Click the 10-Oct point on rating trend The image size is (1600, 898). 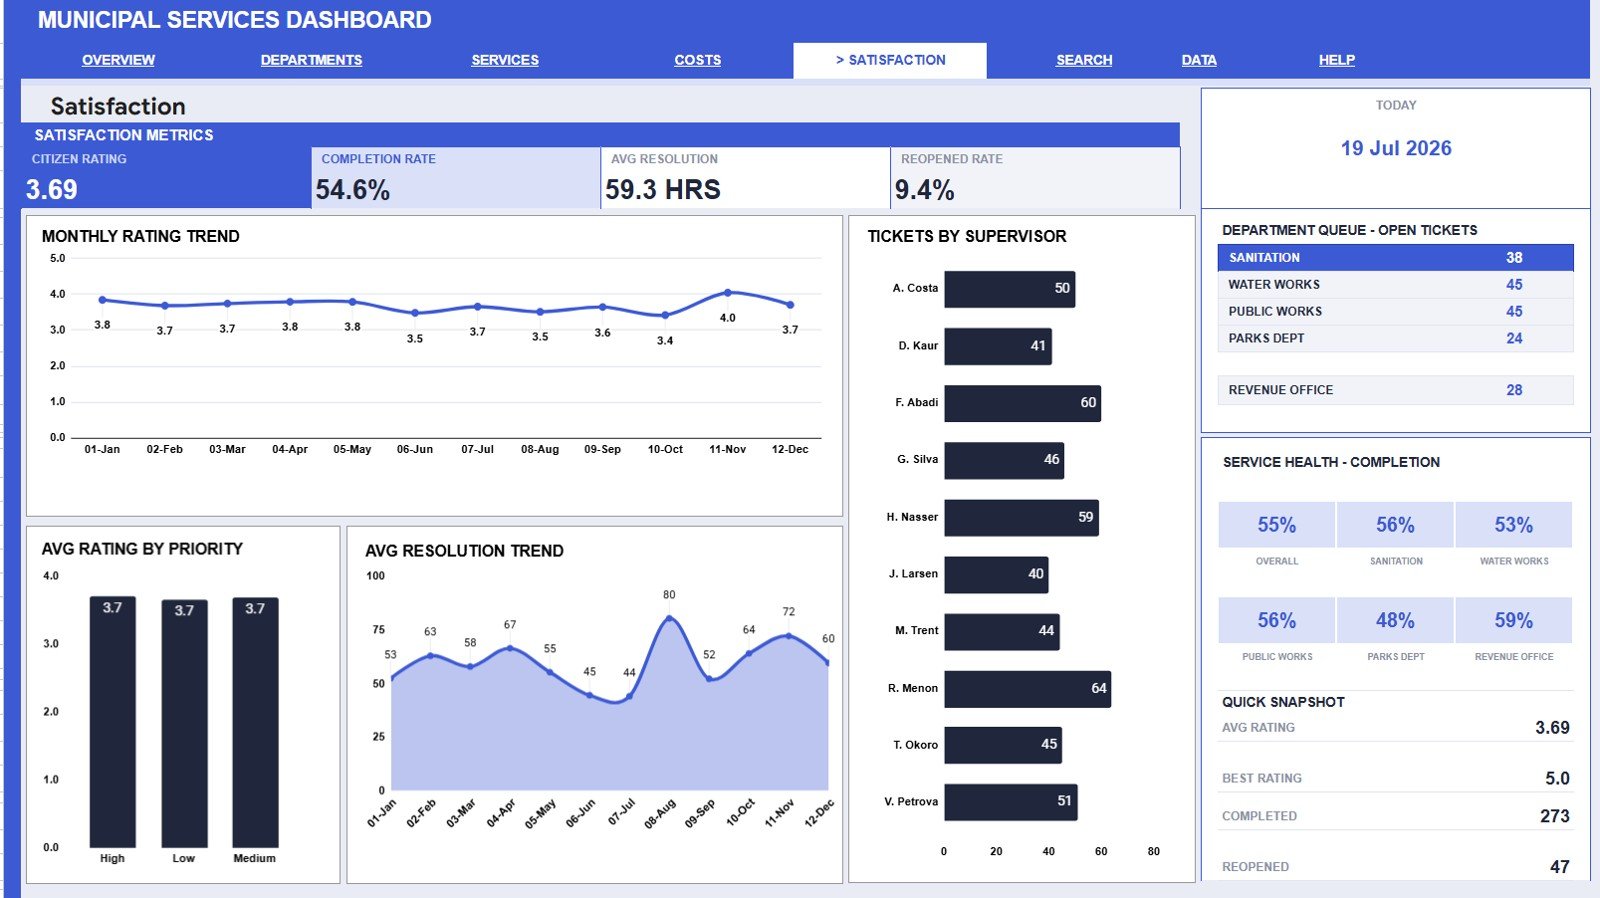tap(665, 315)
